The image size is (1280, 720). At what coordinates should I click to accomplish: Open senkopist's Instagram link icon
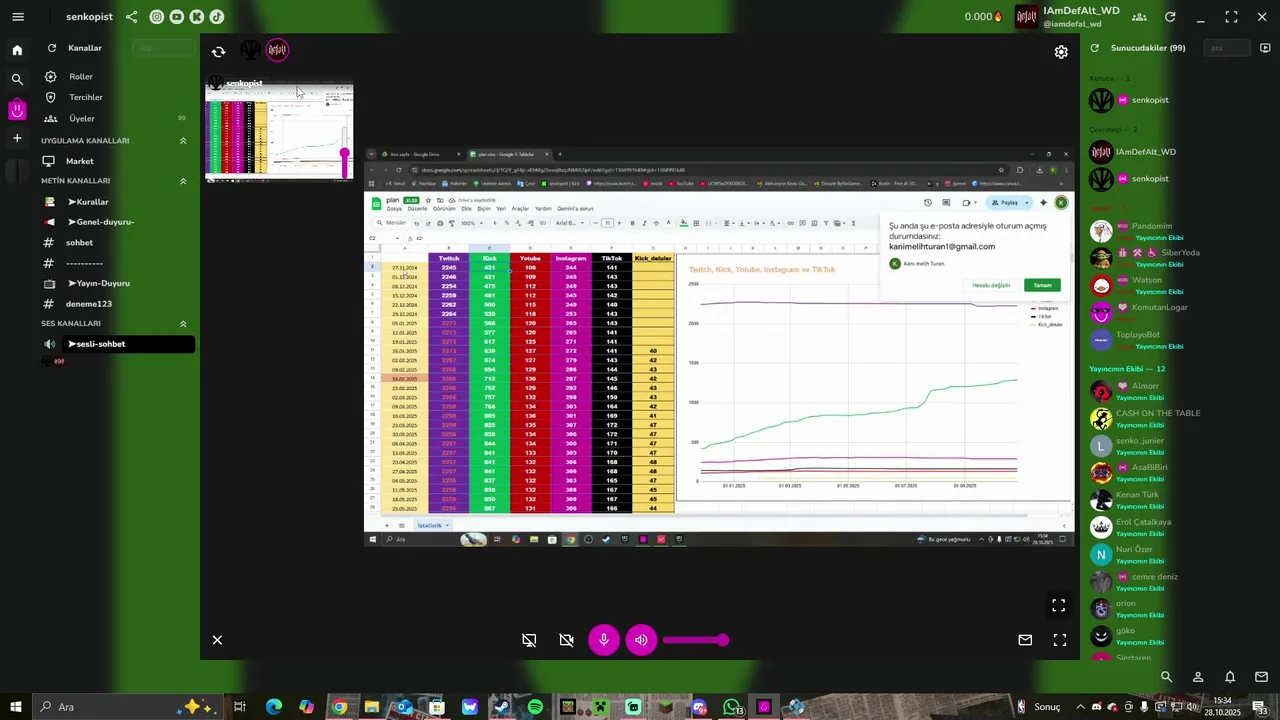pyautogui.click(x=156, y=17)
